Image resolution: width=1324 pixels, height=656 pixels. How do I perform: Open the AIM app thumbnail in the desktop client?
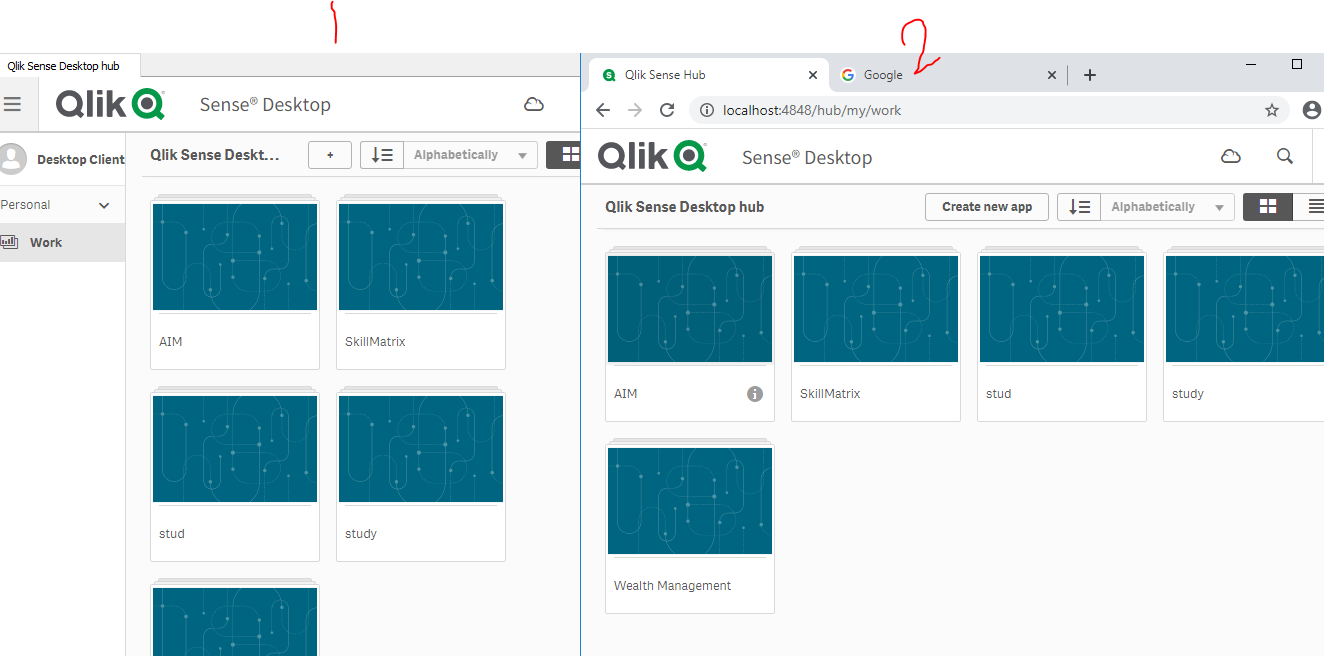pyautogui.click(x=235, y=257)
